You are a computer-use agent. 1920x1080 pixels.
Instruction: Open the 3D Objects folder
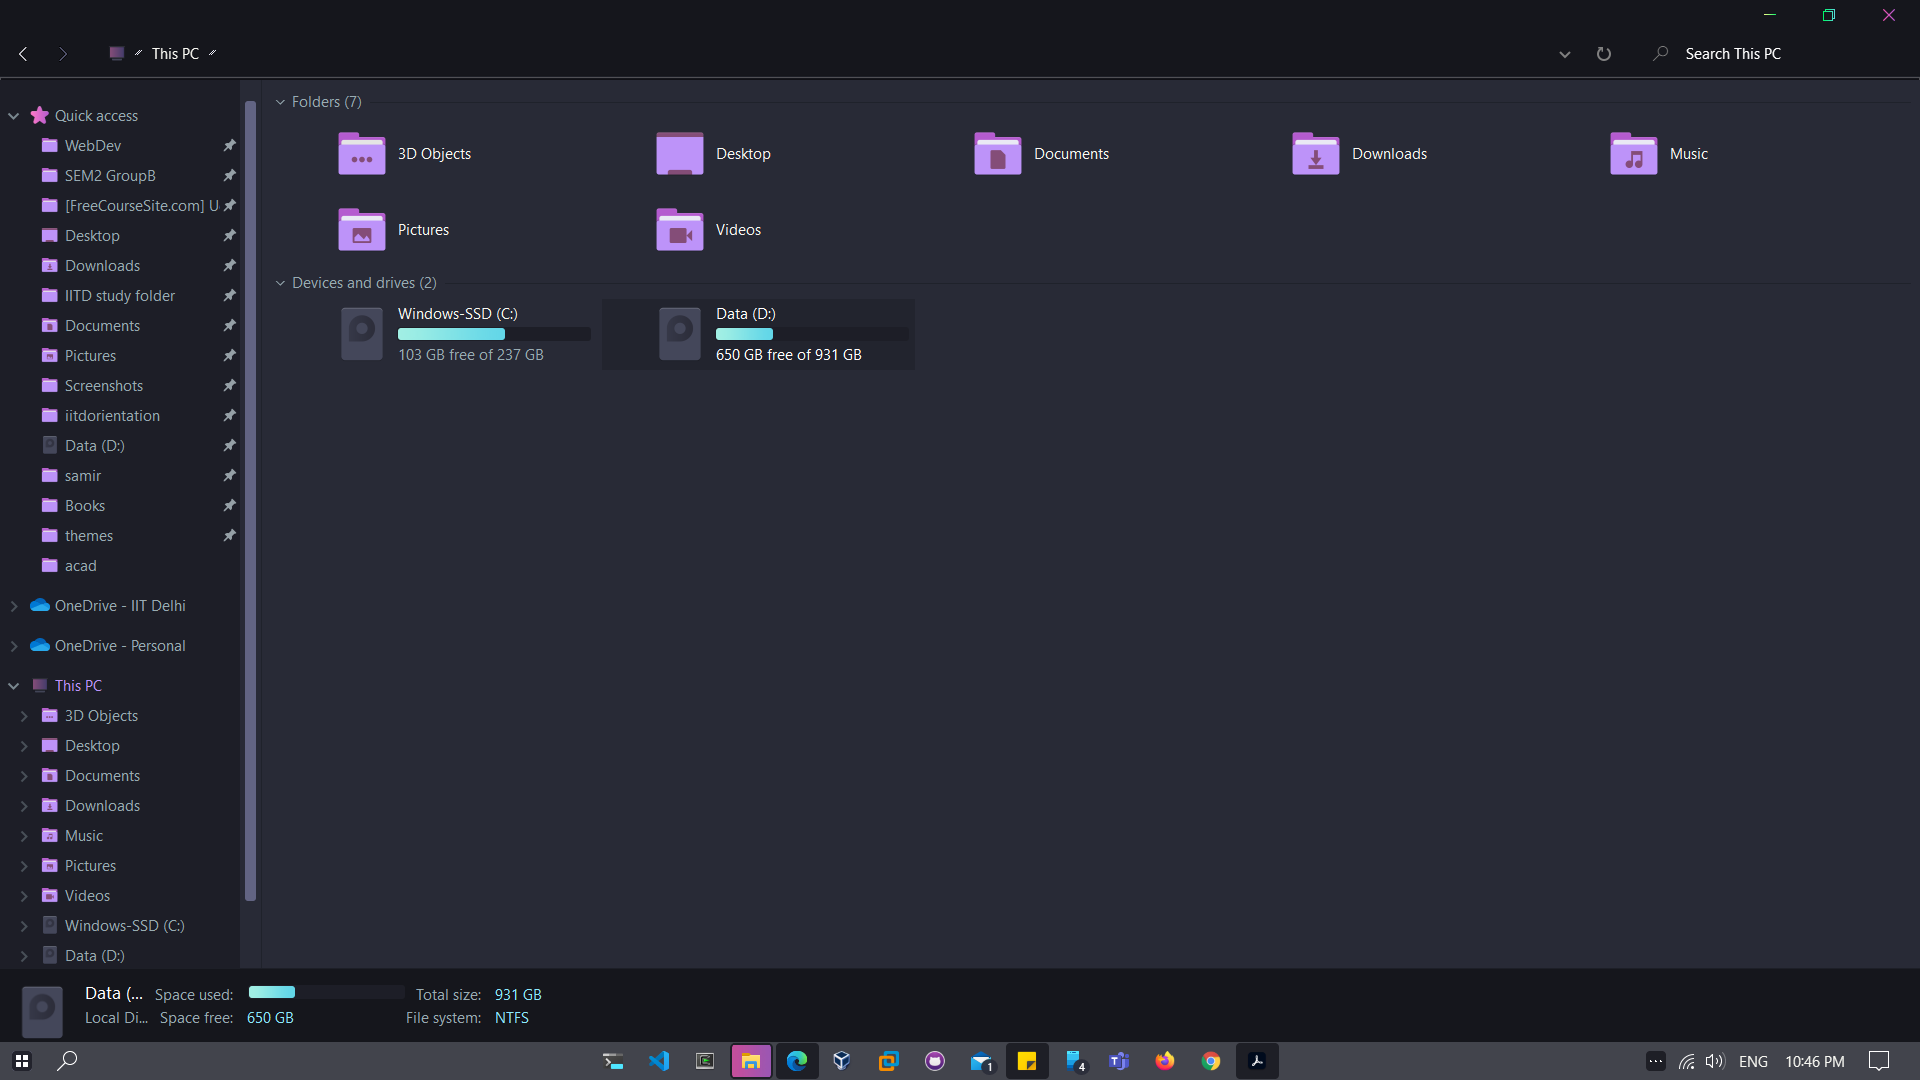tap(405, 154)
